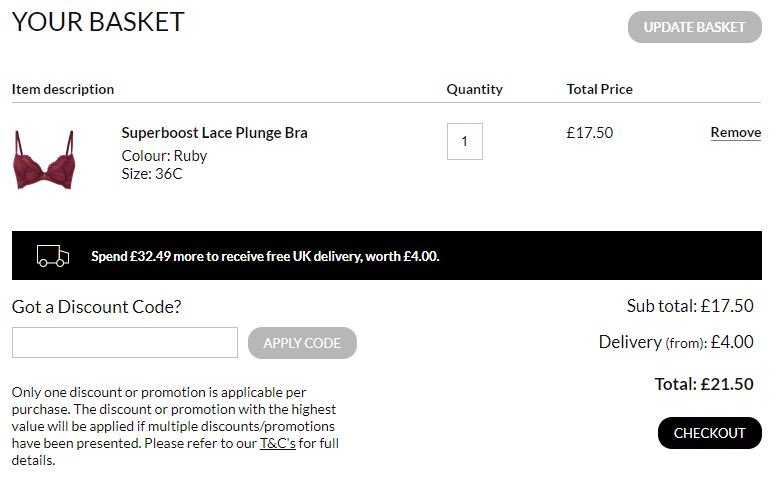The image size is (778, 484).
Task: Proceed with the CHECKOUT button
Action: (710, 433)
